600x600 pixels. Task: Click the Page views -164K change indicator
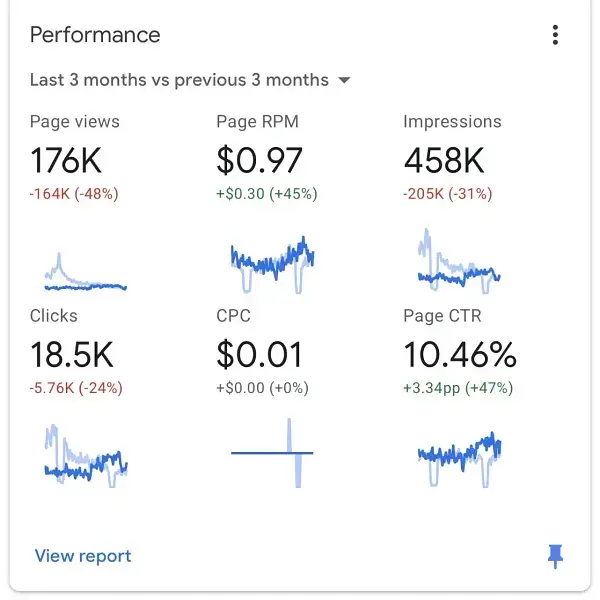[74, 194]
